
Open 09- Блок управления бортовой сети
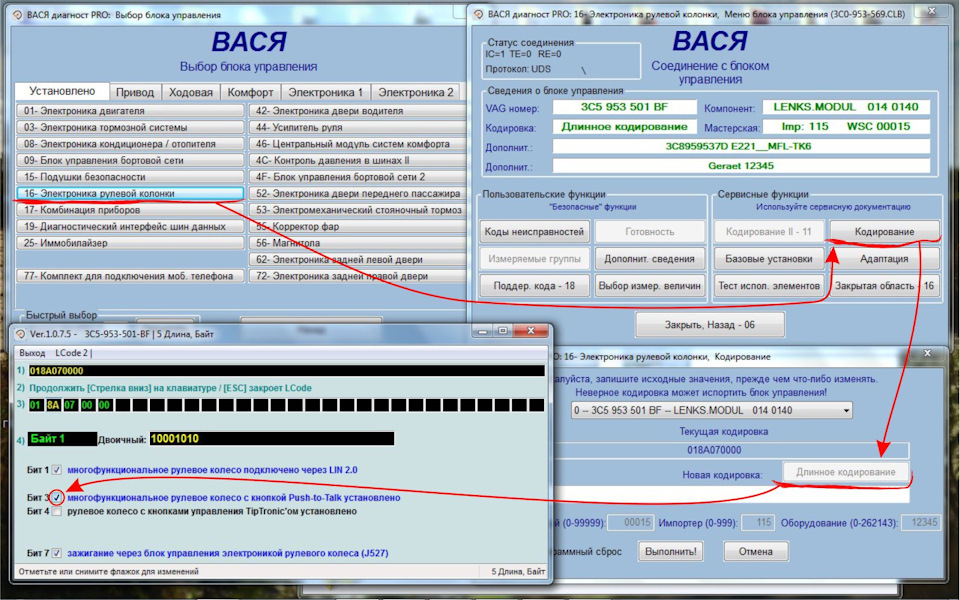coord(130,160)
